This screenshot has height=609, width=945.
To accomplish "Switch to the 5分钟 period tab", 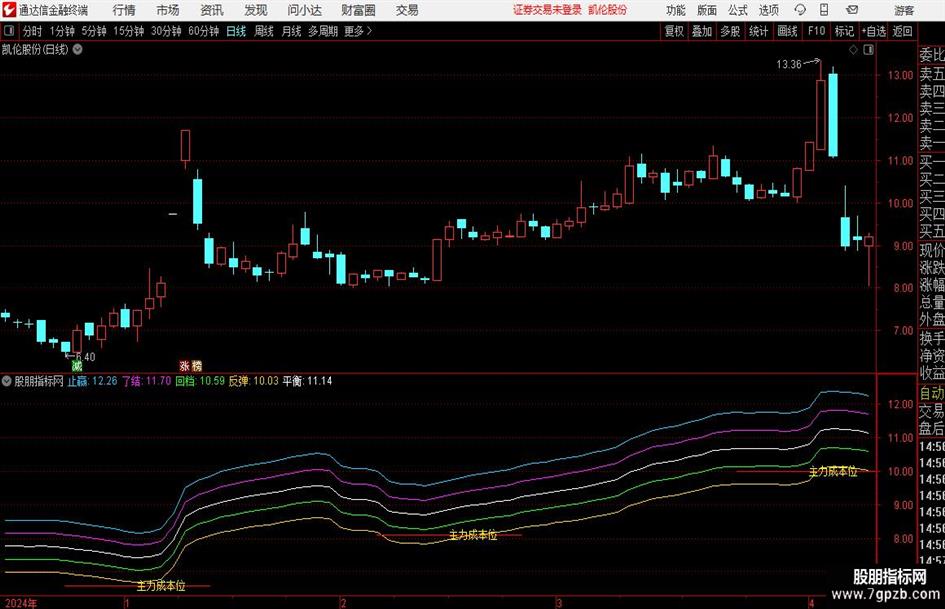I will point(93,31).
